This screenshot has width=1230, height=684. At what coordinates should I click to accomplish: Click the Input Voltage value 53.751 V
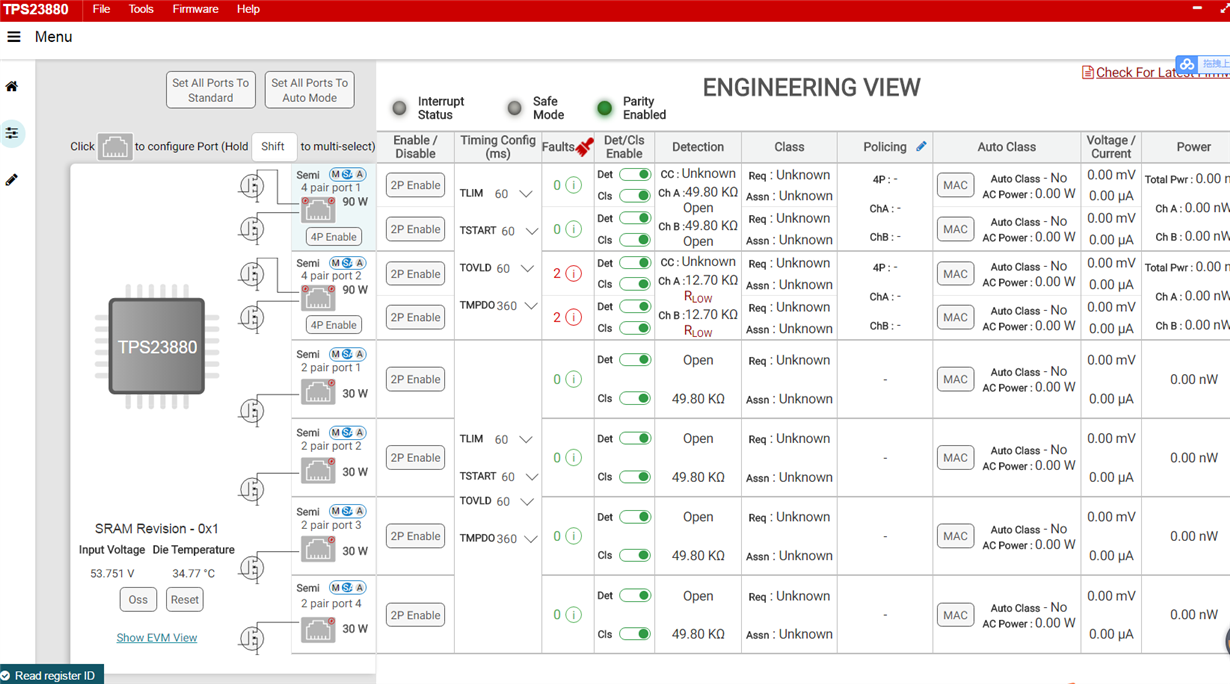(112, 574)
